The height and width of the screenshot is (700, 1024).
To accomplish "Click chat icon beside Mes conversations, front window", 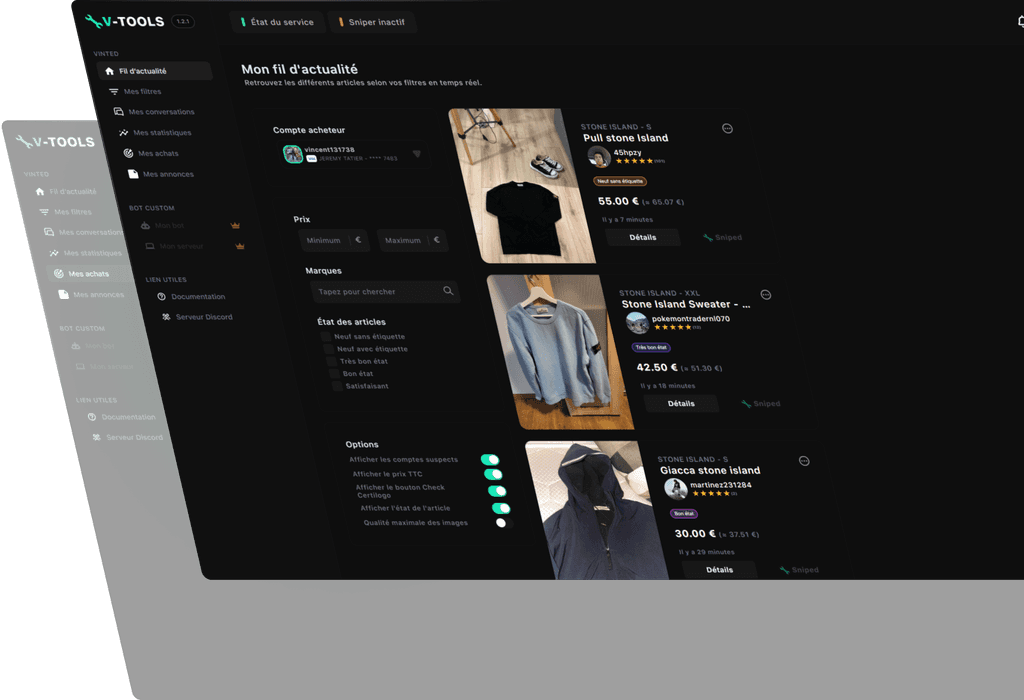I will [x=119, y=112].
